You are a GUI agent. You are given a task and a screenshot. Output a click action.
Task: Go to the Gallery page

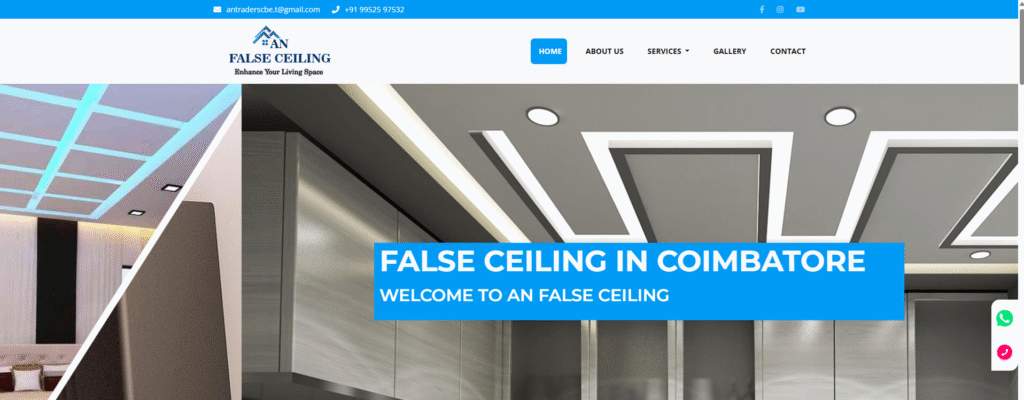729,51
